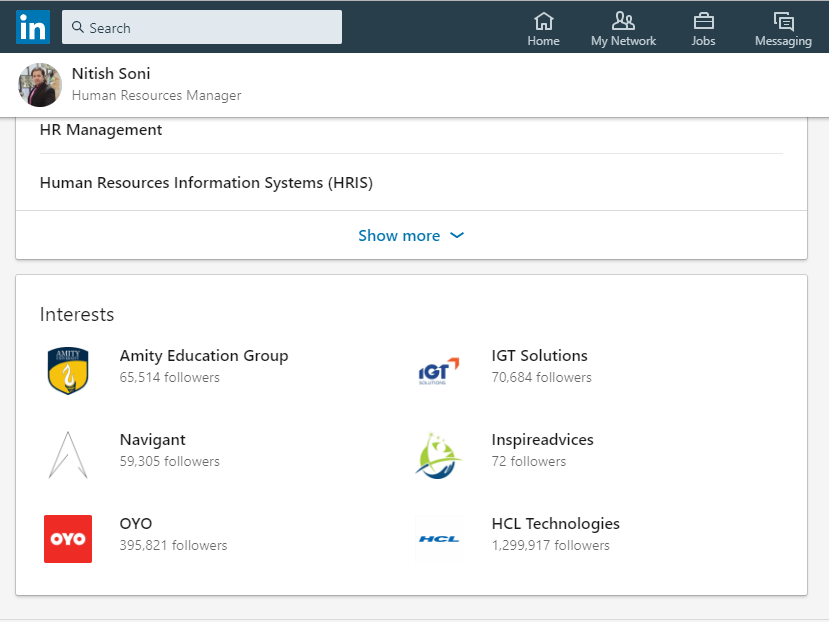This screenshot has height=622, width=829.
Task: Open the HCL Technologies company name link
Action: pyautogui.click(x=555, y=524)
